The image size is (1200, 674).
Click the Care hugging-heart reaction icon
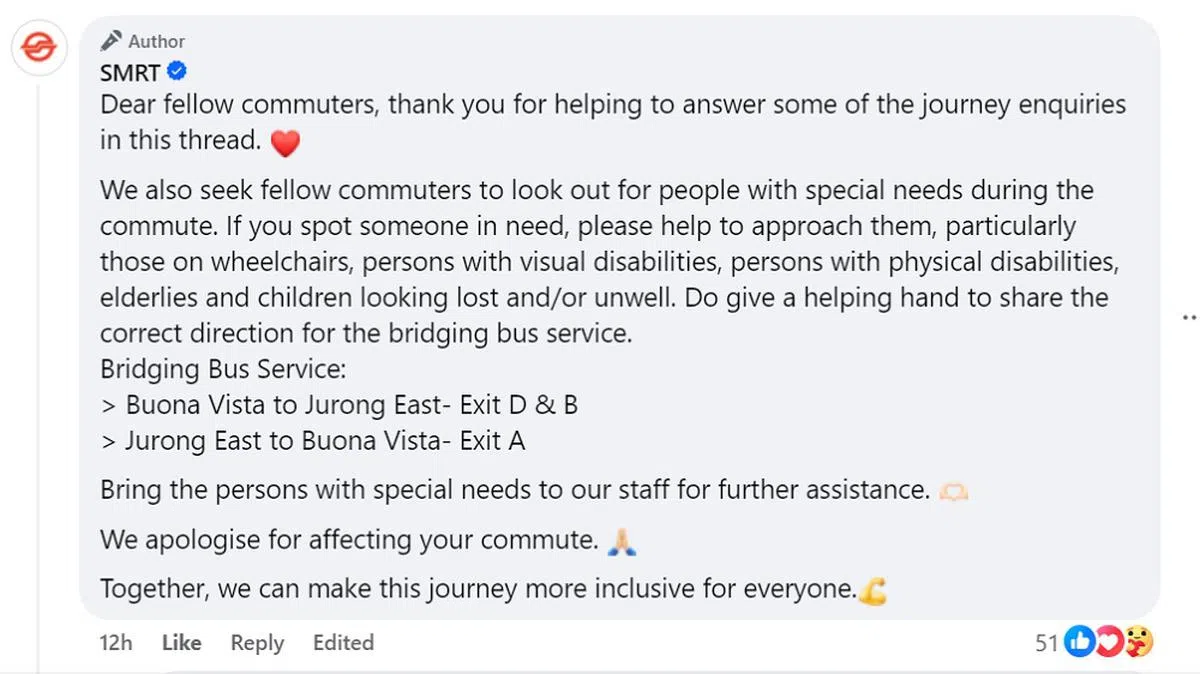(x=1137, y=642)
